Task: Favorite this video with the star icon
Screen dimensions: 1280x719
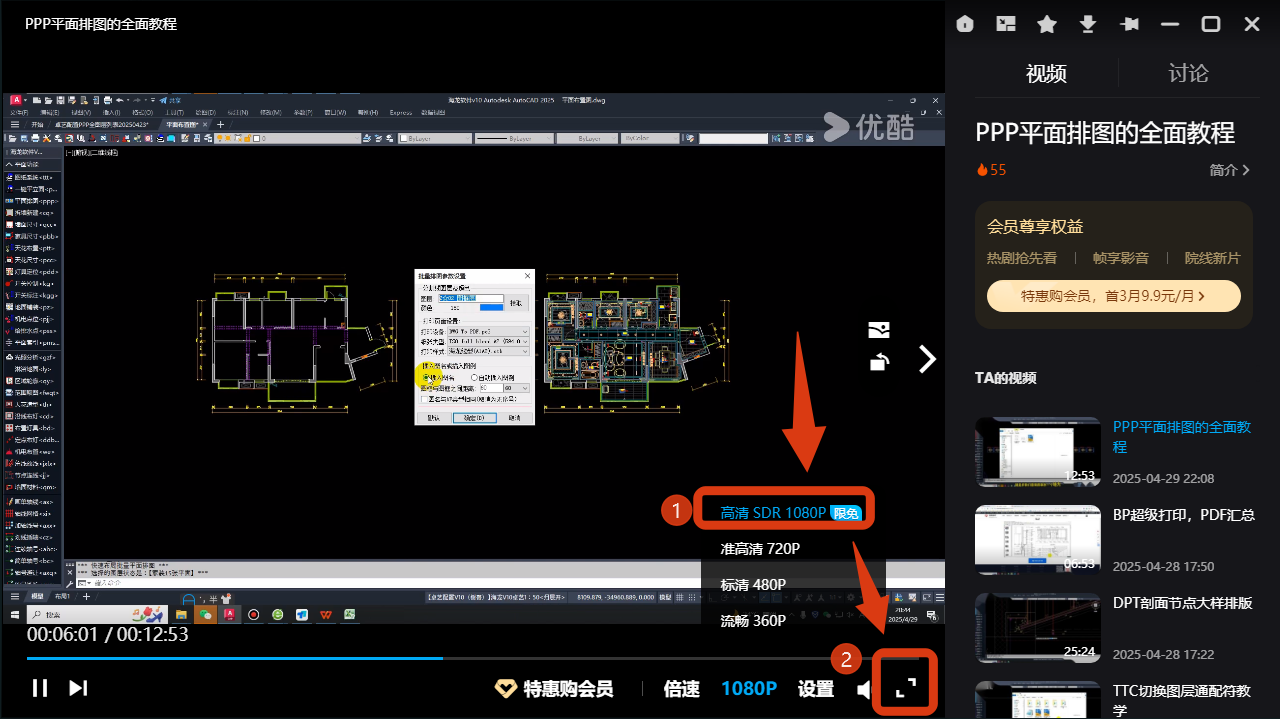Action: (x=1047, y=24)
